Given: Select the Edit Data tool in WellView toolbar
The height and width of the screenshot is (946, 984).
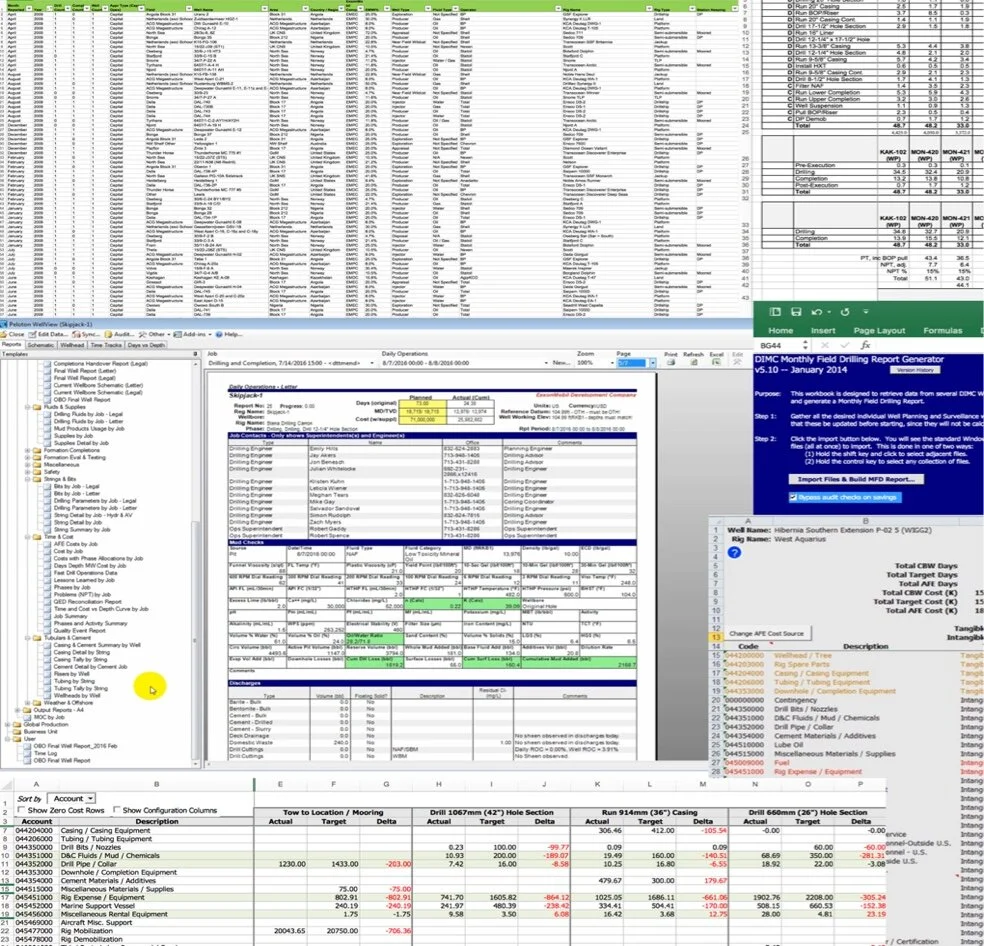Looking at the screenshot, I should tap(45, 333).
